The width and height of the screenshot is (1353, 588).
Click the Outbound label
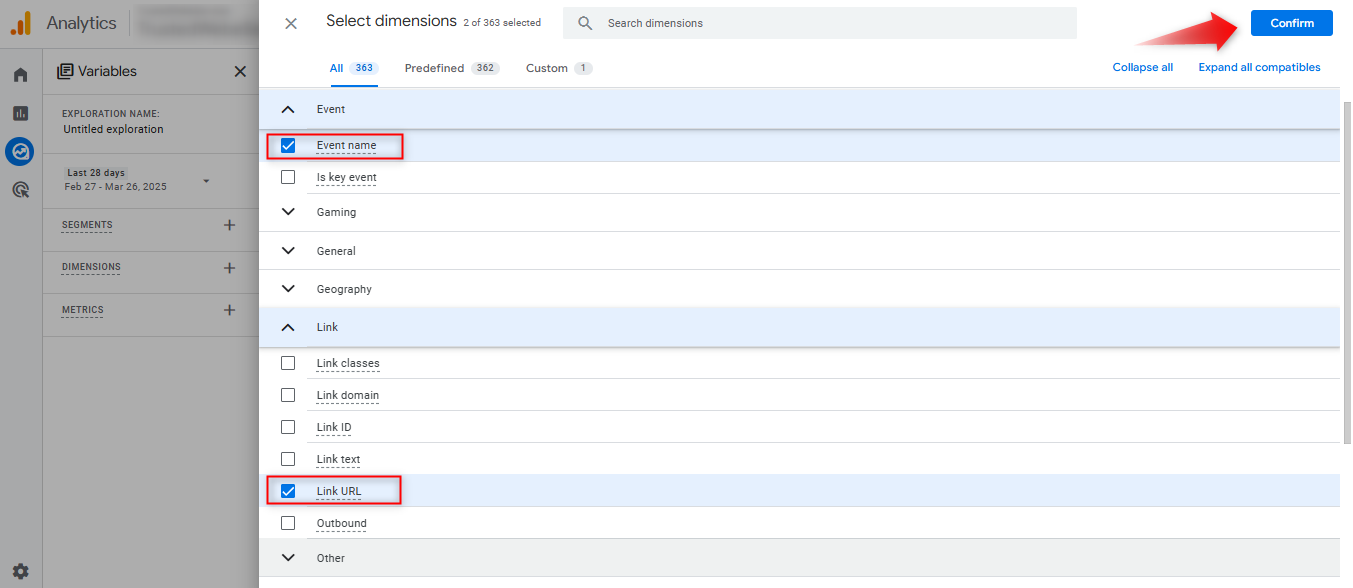tap(341, 524)
